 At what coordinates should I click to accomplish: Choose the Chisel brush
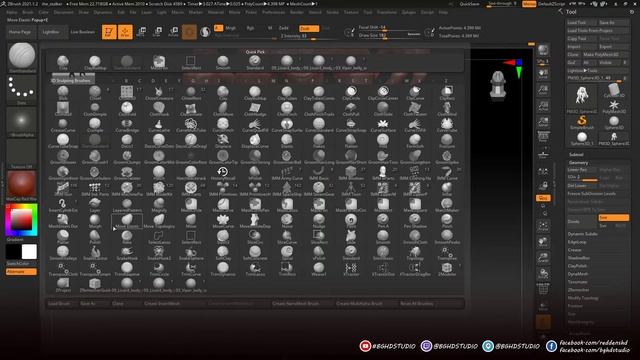coord(95,93)
